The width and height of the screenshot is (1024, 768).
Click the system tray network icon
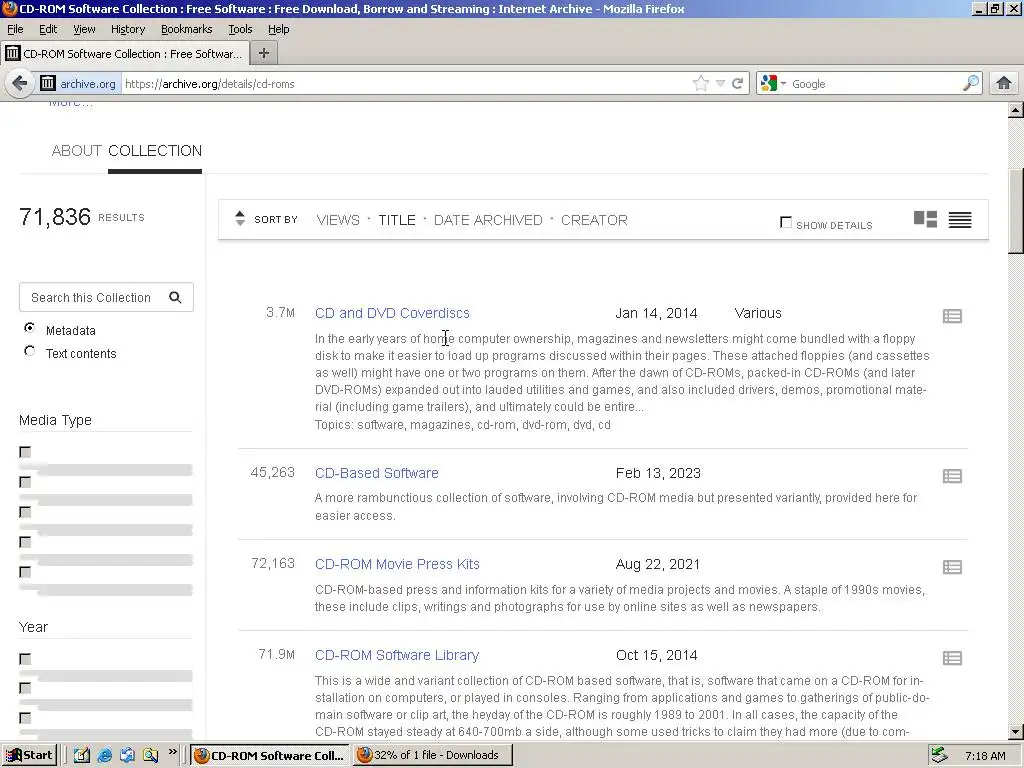pos(940,755)
